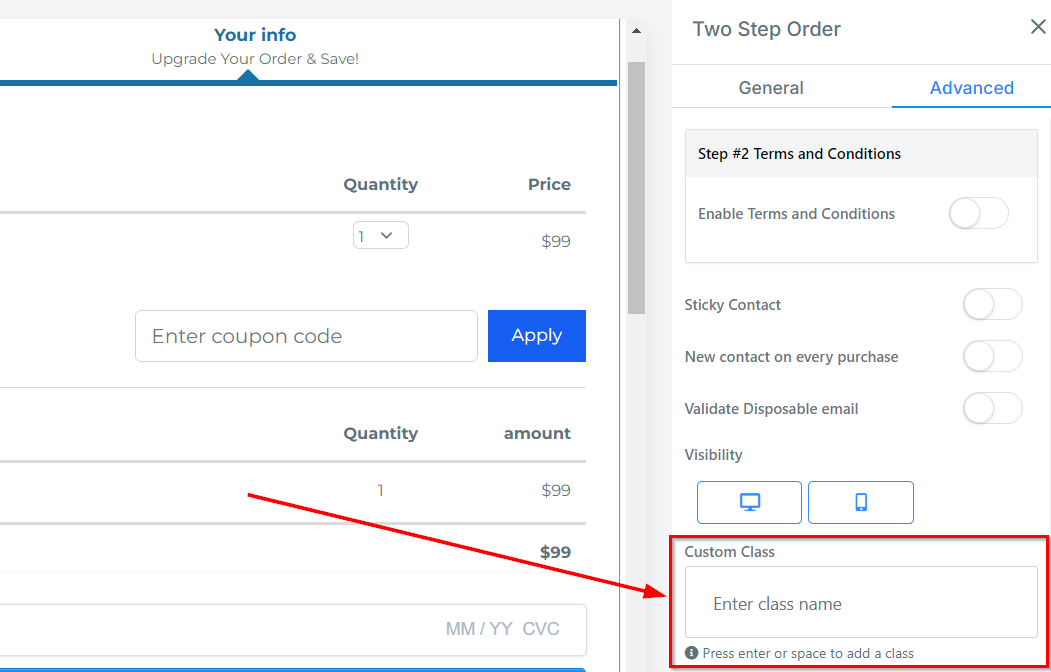Click the desktop visibility icon

tap(749, 502)
